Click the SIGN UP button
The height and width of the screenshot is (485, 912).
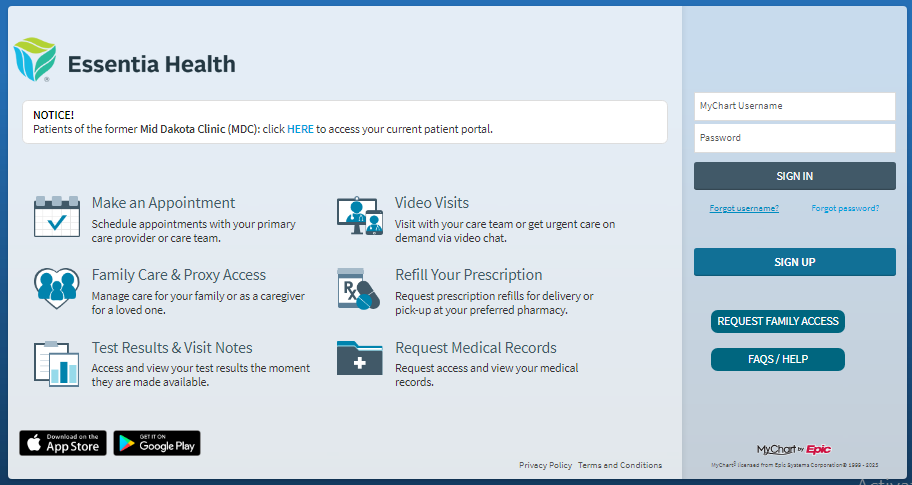pos(795,262)
